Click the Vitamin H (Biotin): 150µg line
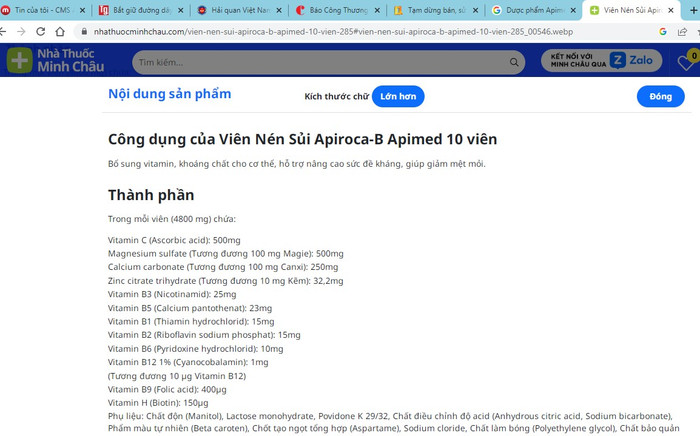The width and height of the screenshot is (700, 436). click(x=158, y=403)
